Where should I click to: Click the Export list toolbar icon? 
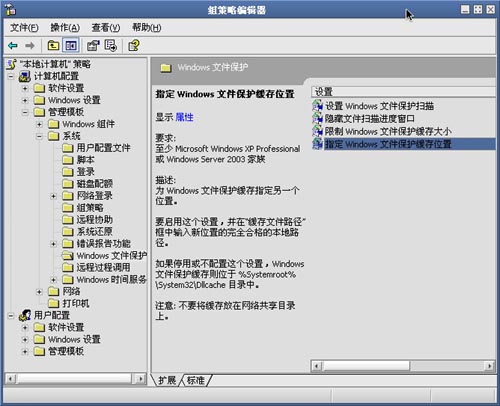point(111,45)
